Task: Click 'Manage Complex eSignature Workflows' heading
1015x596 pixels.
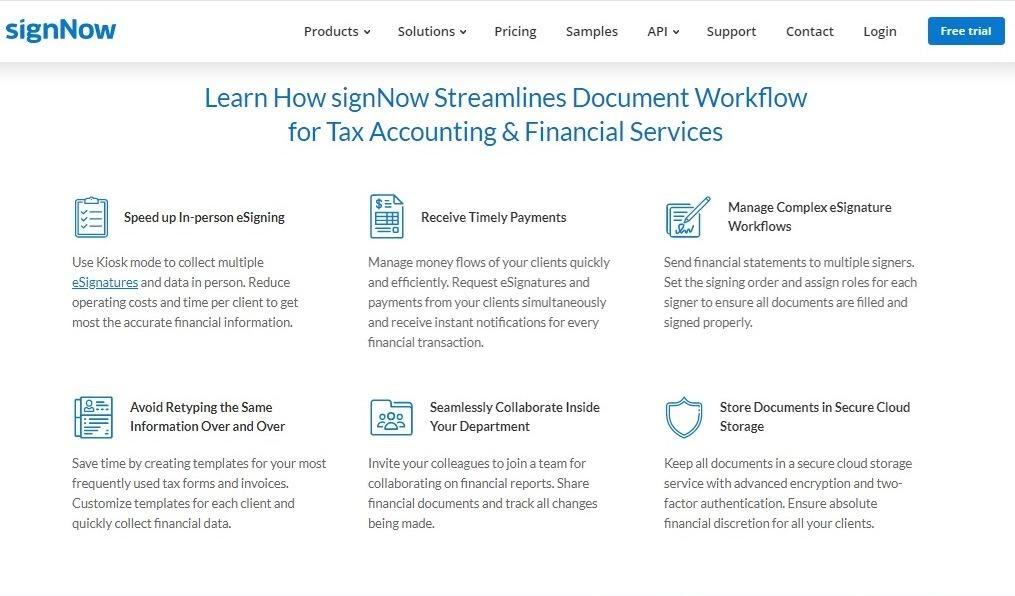Action: point(809,216)
